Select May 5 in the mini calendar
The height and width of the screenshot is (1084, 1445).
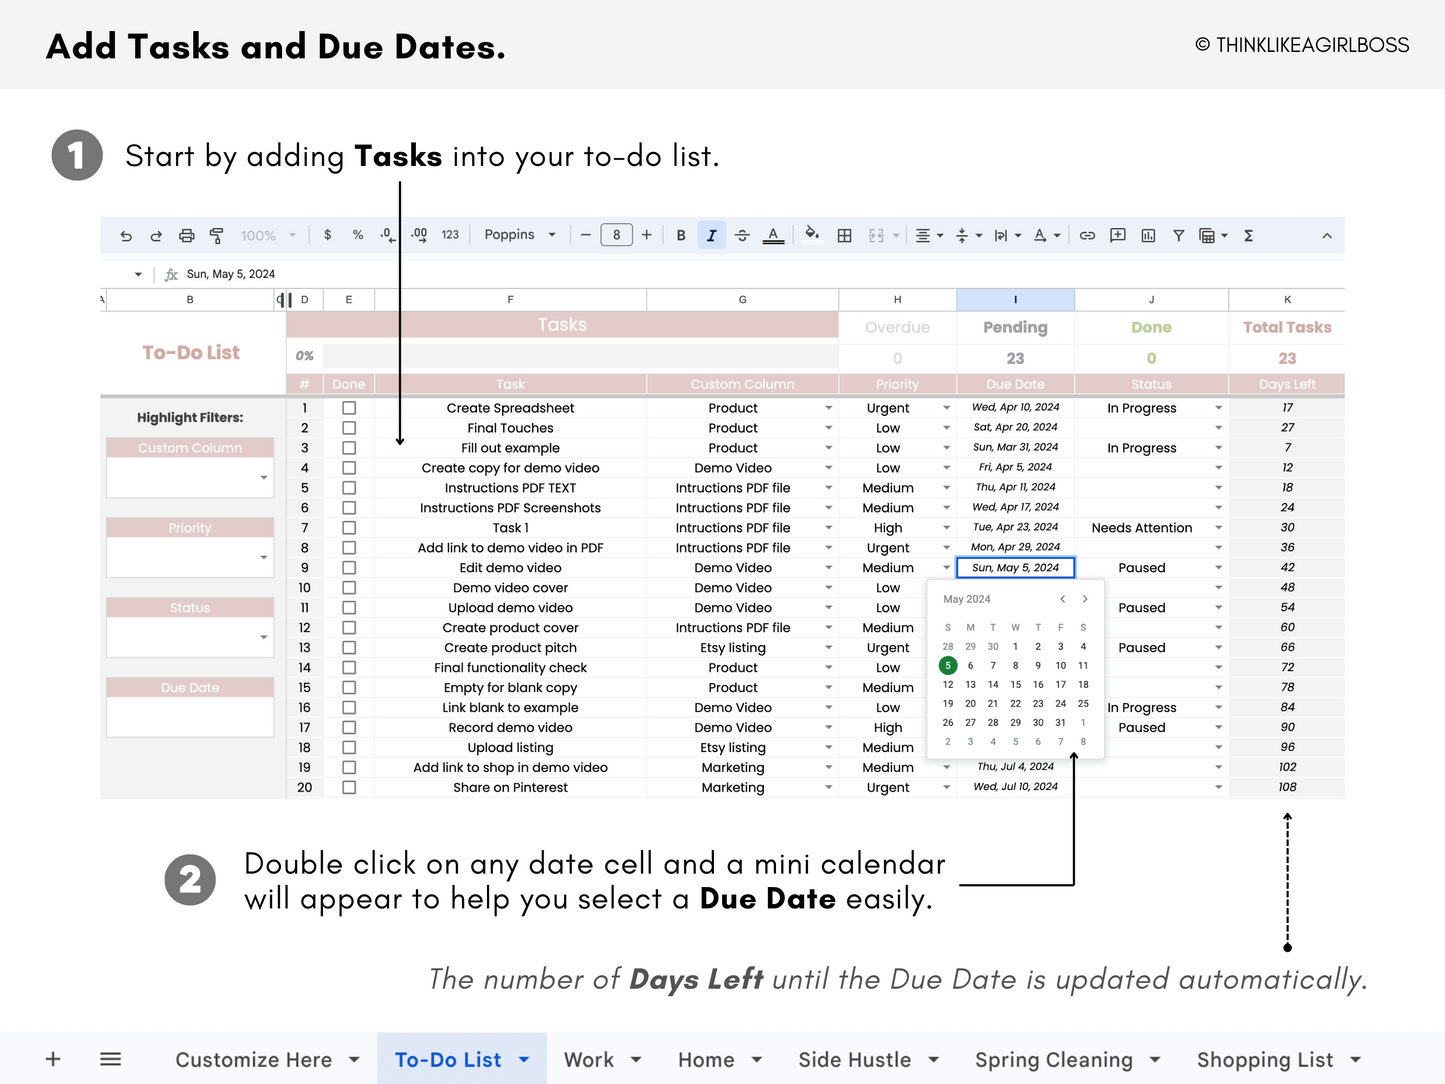click(x=947, y=665)
